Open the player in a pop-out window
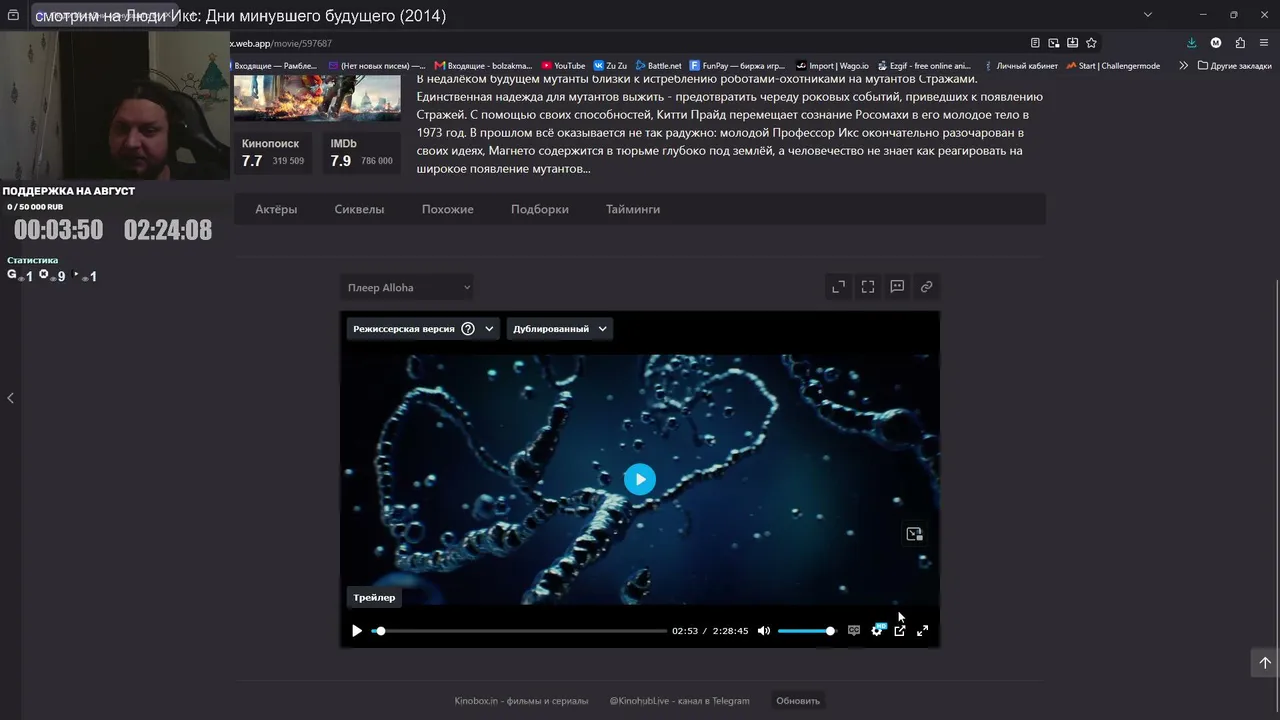This screenshot has width=1280, height=720. click(900, 631)
